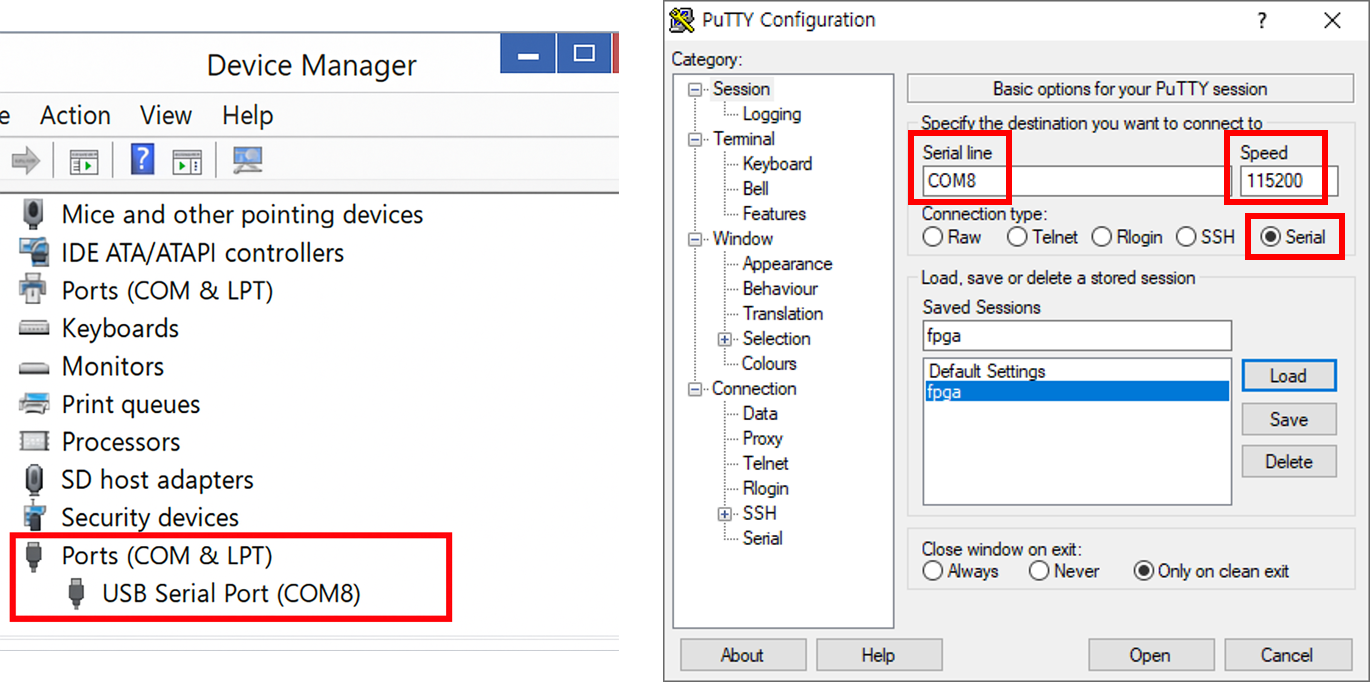
Task: Click the Delete session button
Action: [1289, 461]
